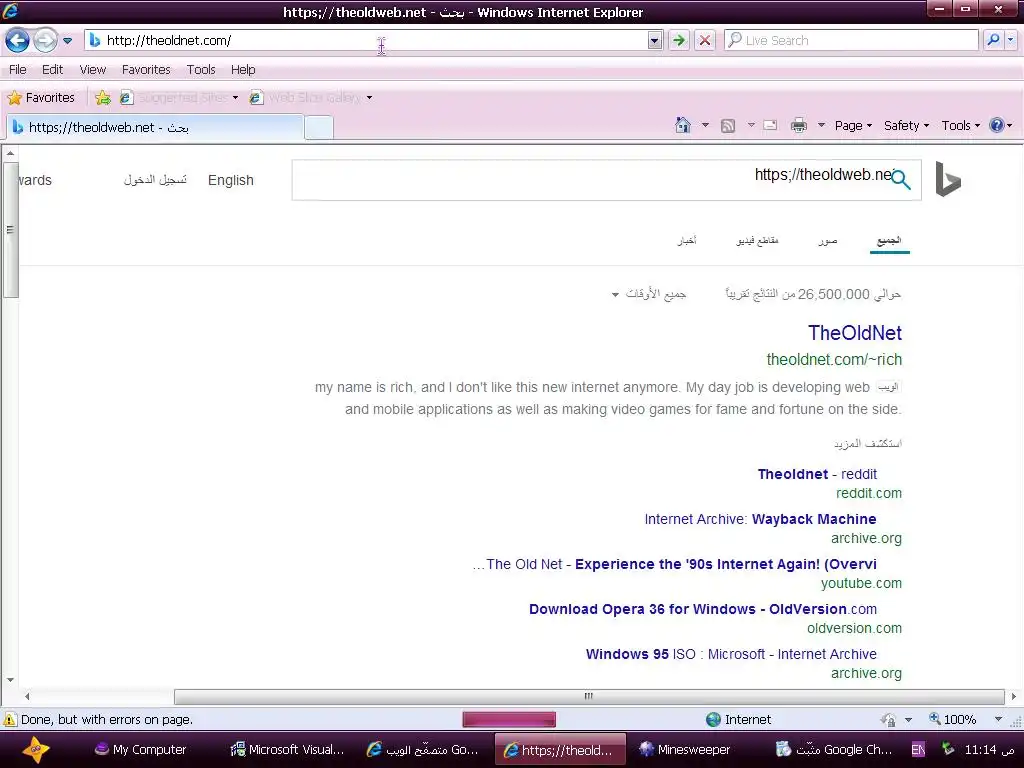The width and height of the screenshot is (1024, 768).
Task: Select the theoldweb.net search tab
Action: coord(155,127)
